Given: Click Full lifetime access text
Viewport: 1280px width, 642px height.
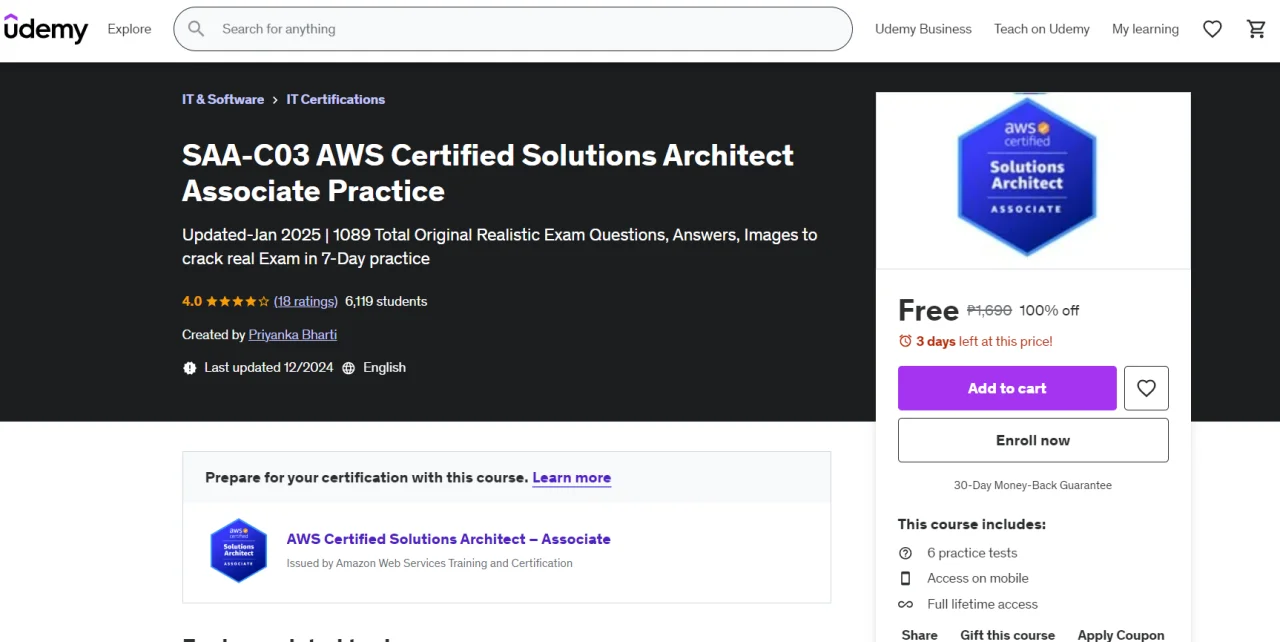Looking at the screenshot, I should pos(982,604).
